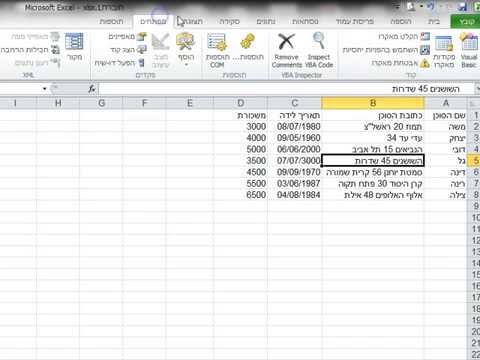Viewport: 480px width, 360px height.
Task: Open the Macros (פקודות מאקרו) list
Action: [444, 51]
